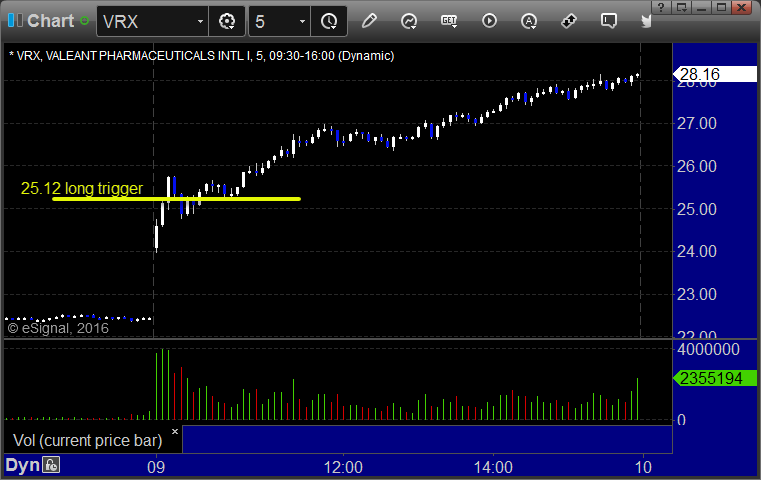Click the trade arrows icon

[569, 21]
